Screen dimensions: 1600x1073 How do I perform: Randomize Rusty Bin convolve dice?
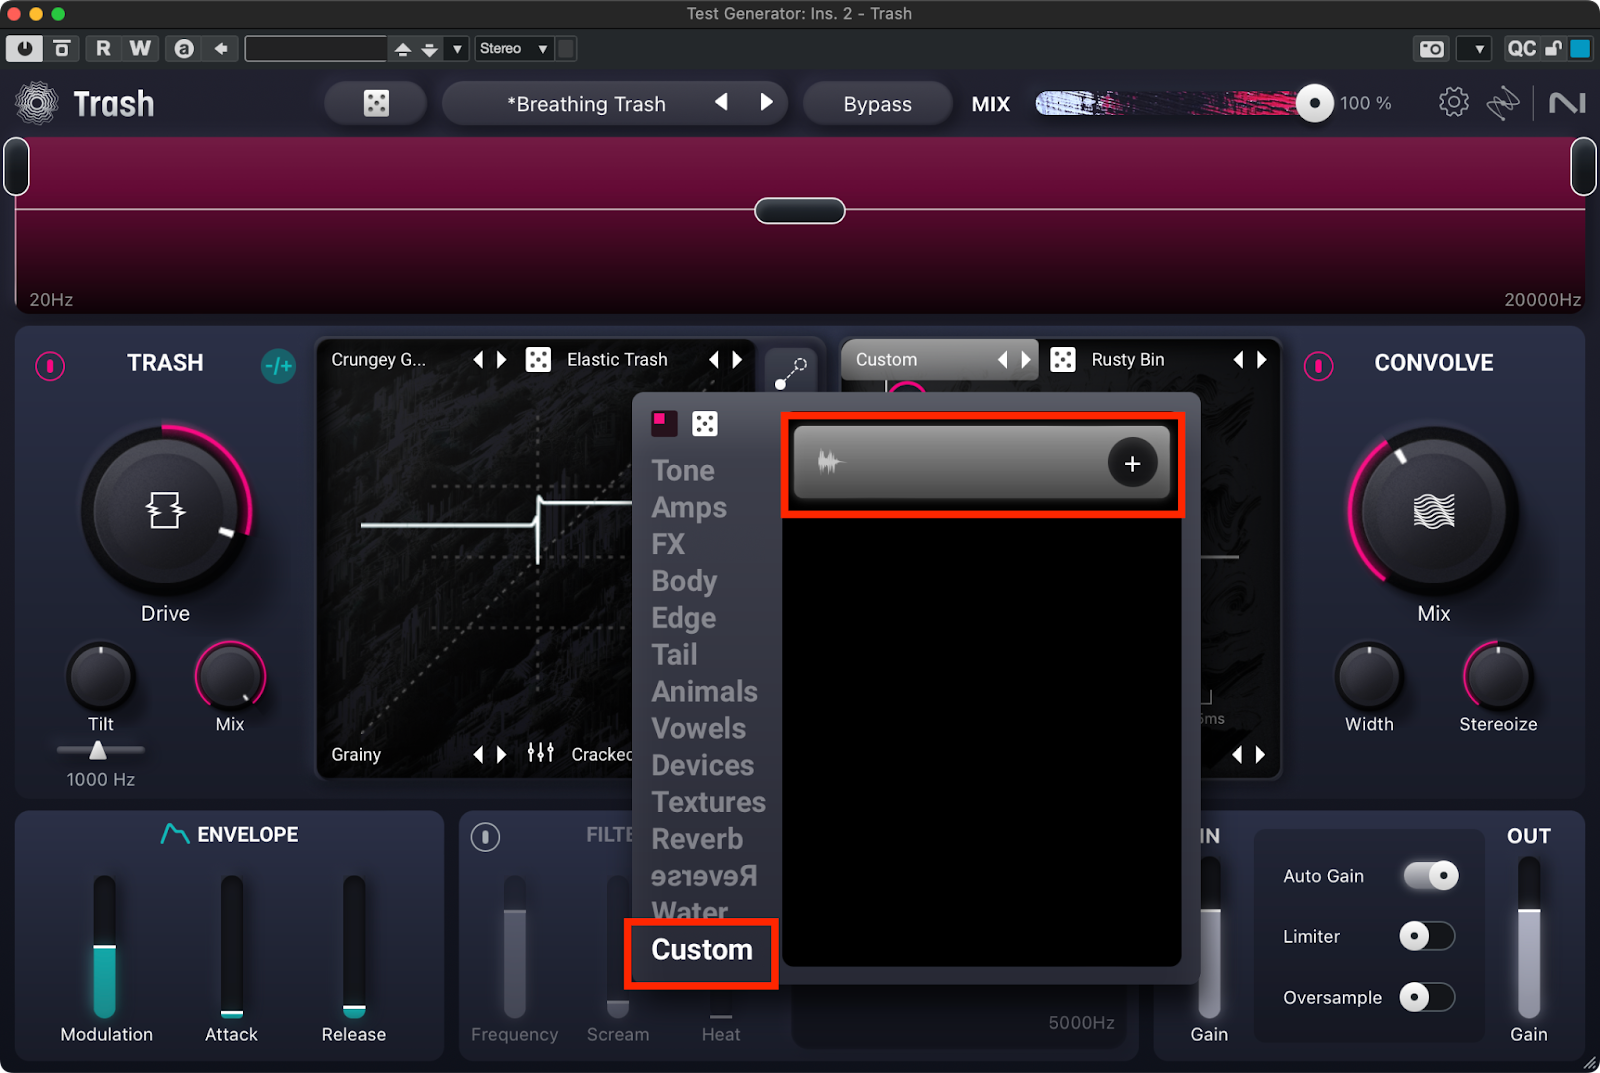tap(1063, 360)
